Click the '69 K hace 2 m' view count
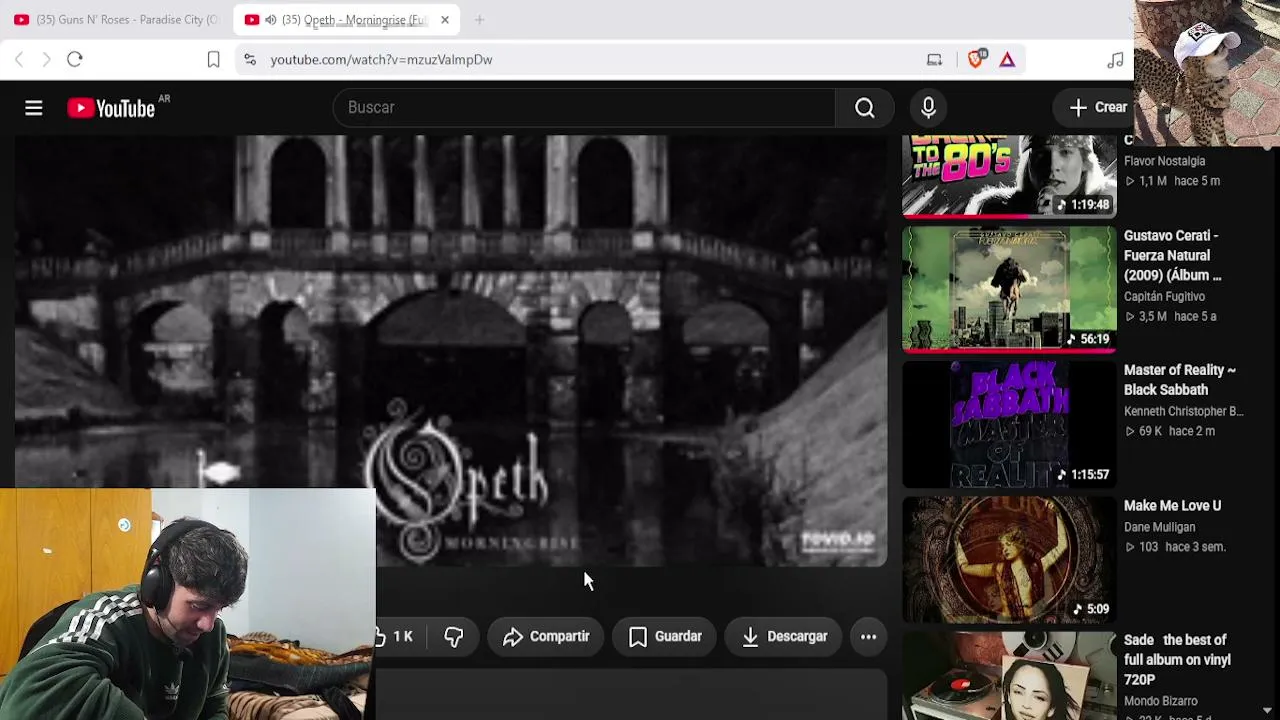 pos(1169,431)
